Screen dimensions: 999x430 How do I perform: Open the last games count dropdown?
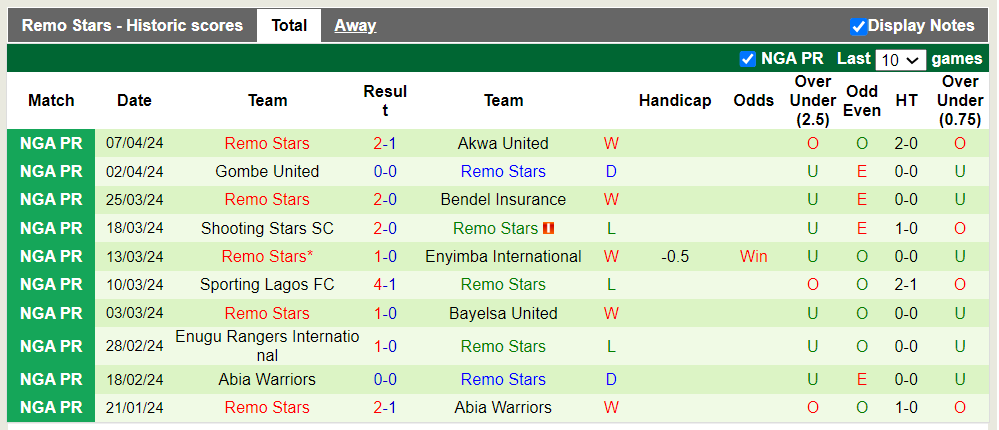900,60
